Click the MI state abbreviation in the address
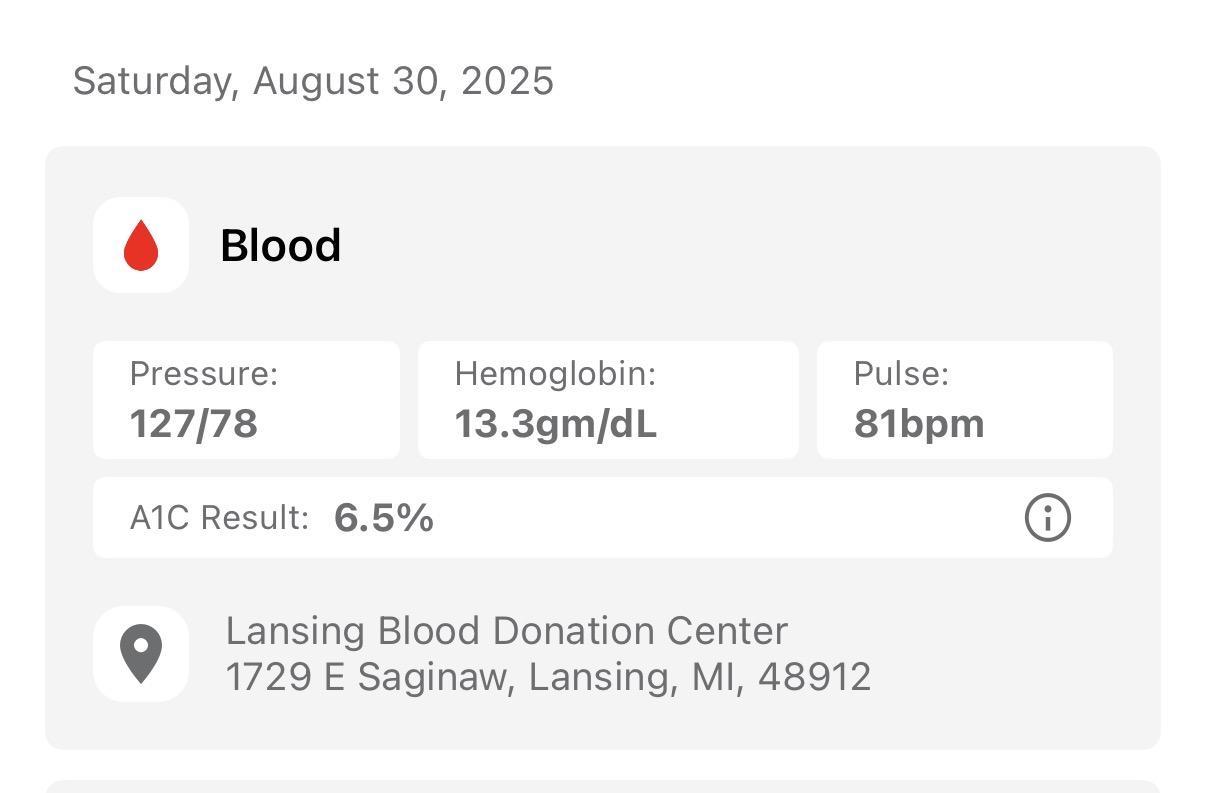The height and width of the screenshot is (793, 1206). (714, 677)
